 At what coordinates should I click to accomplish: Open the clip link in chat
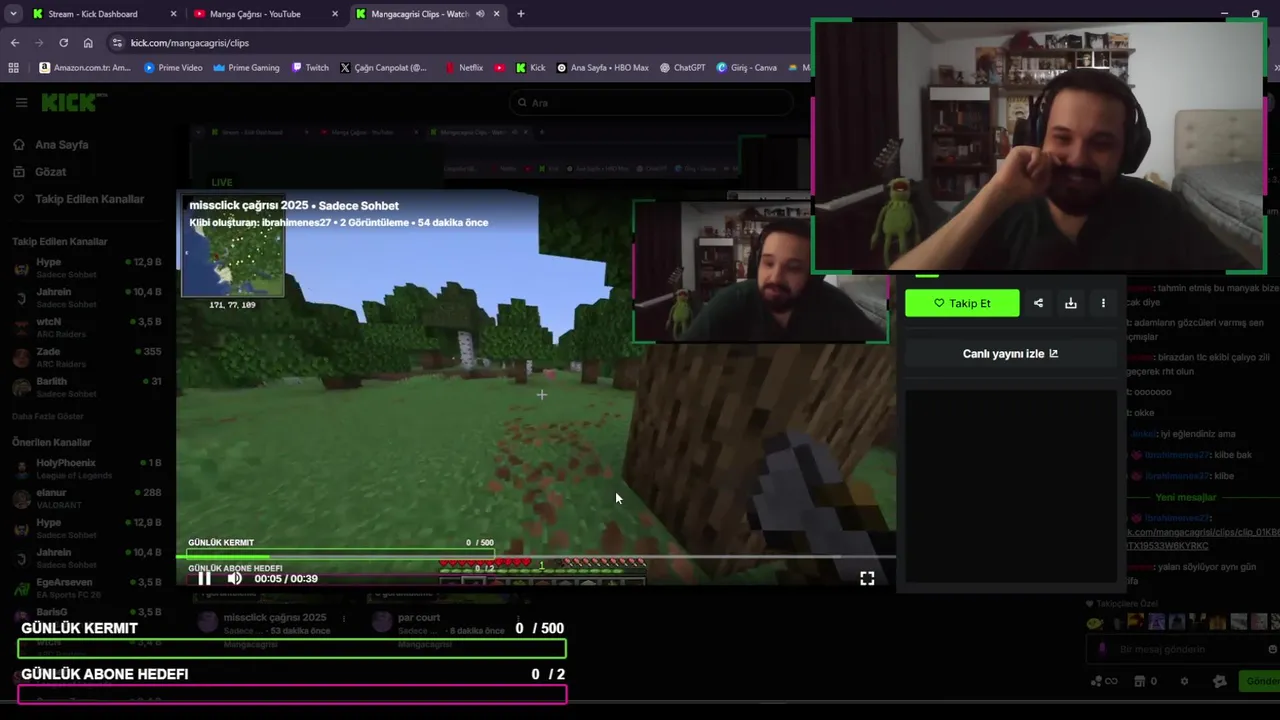[x=1203, y=539]
